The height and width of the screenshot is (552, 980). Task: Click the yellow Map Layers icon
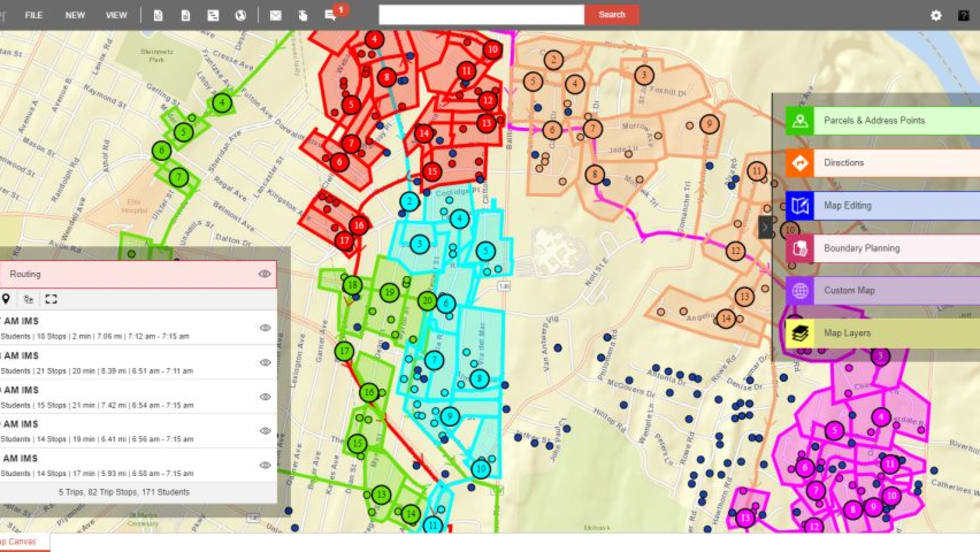click(x=799, y=333)
